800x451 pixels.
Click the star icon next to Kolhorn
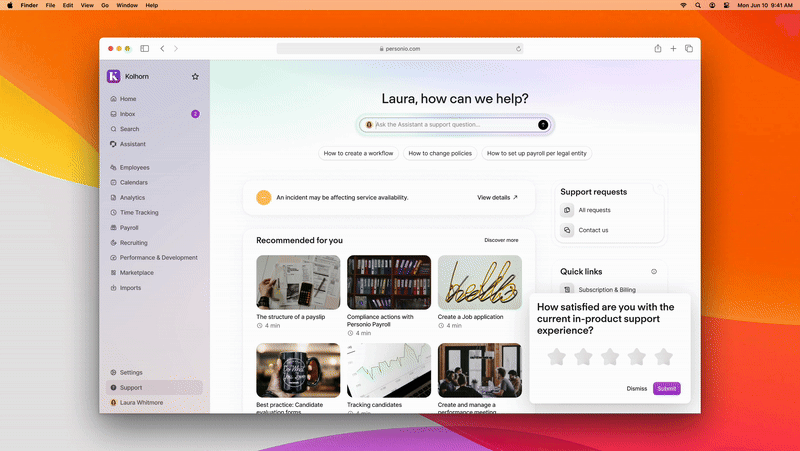(x=195, y=76)
